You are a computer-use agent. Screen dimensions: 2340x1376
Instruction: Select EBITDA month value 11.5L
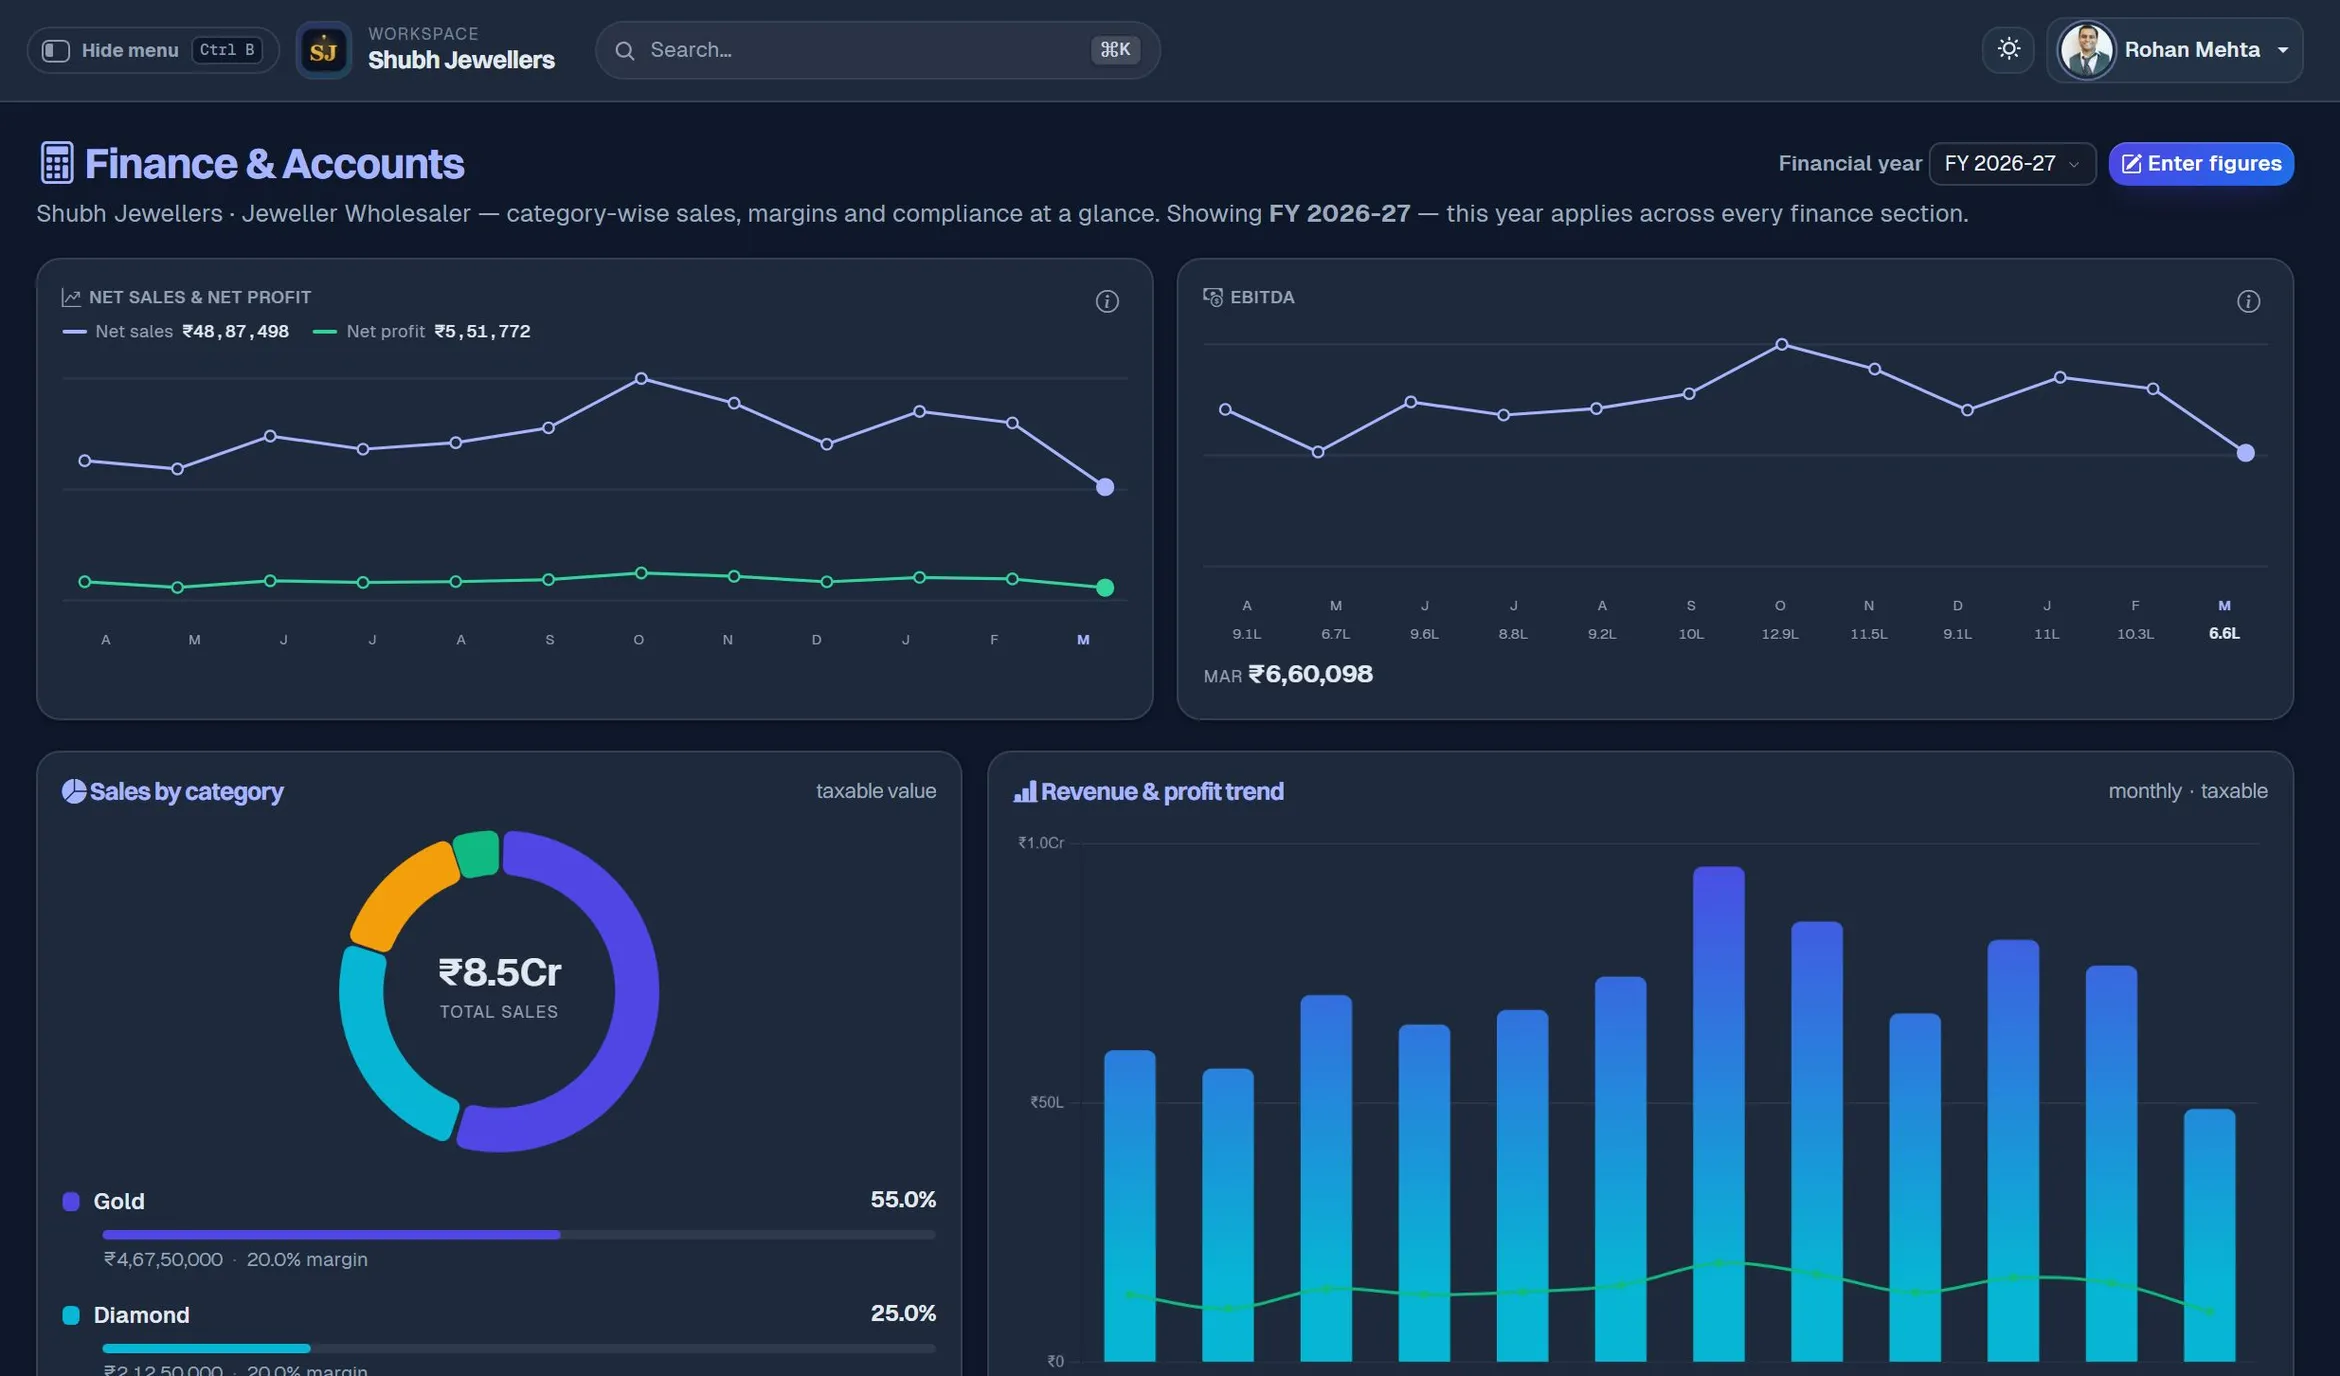point(1868,634)
